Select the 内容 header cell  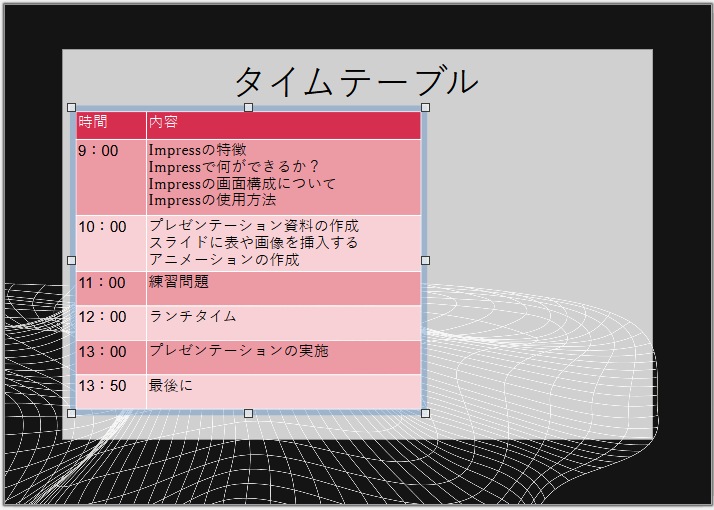tap(284, 125)
